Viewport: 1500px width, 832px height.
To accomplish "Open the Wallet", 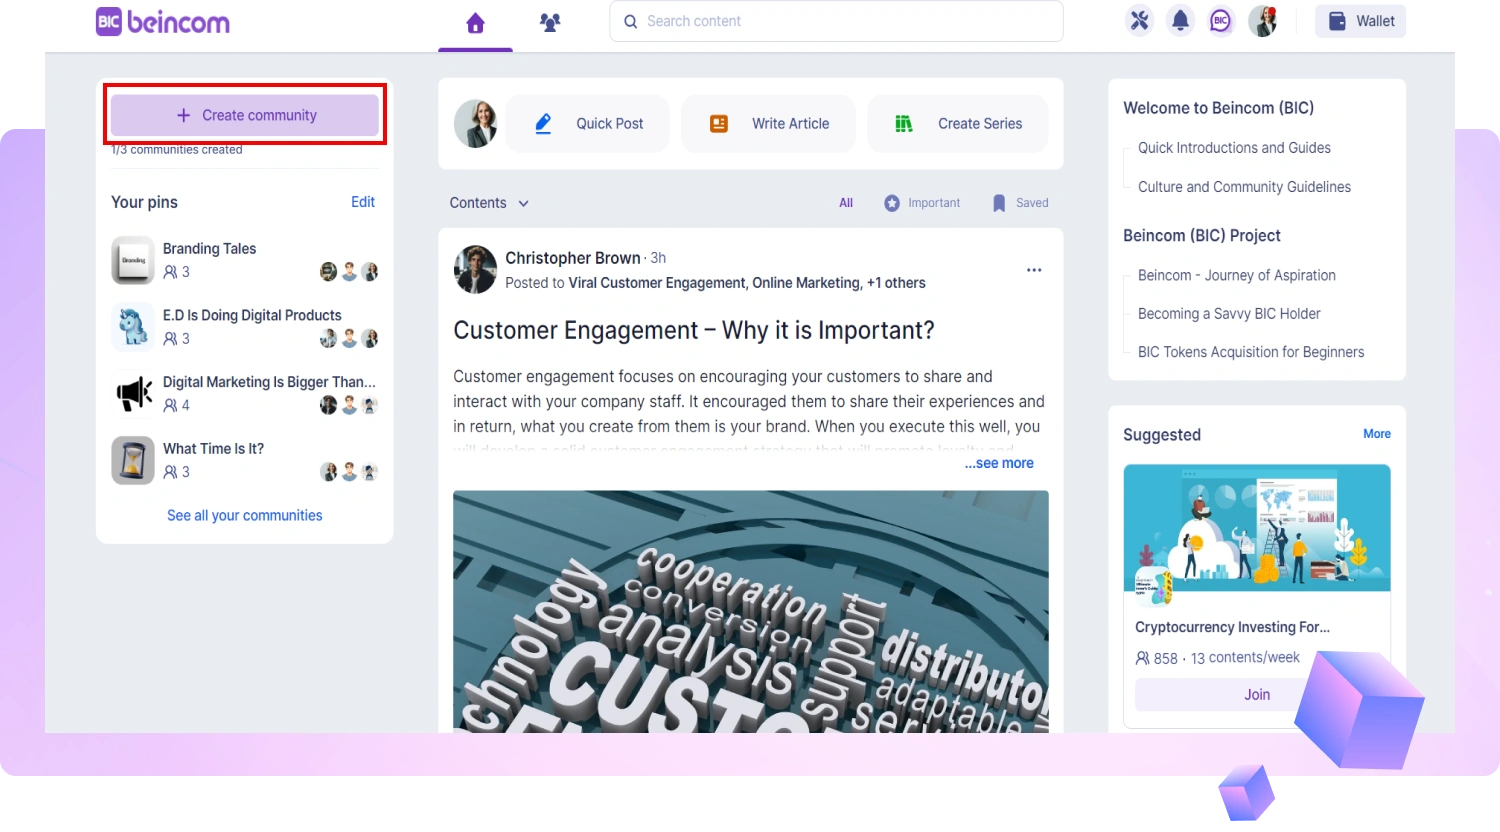I will point(1360,21).
